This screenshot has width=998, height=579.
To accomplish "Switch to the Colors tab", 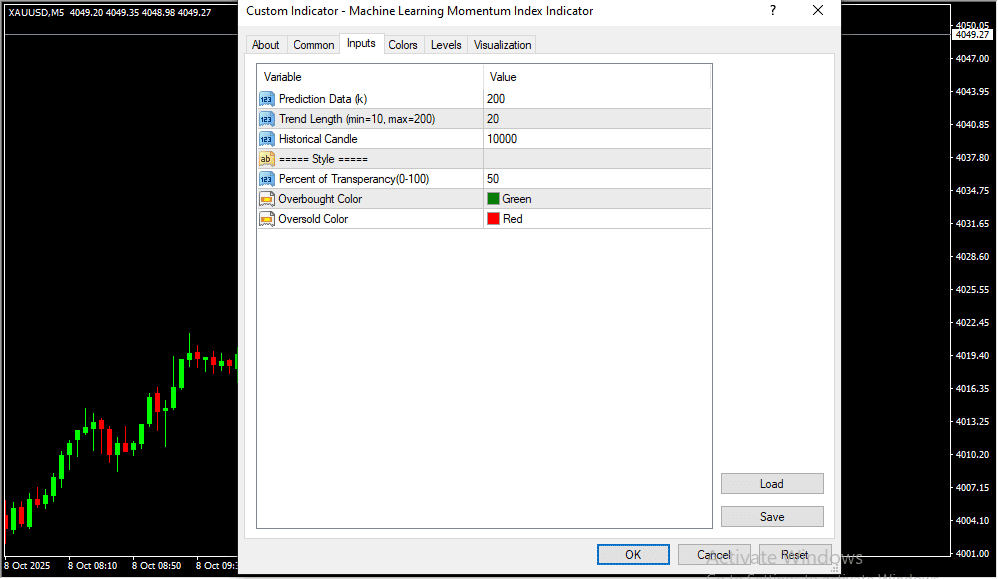I will tap(403, 45).
